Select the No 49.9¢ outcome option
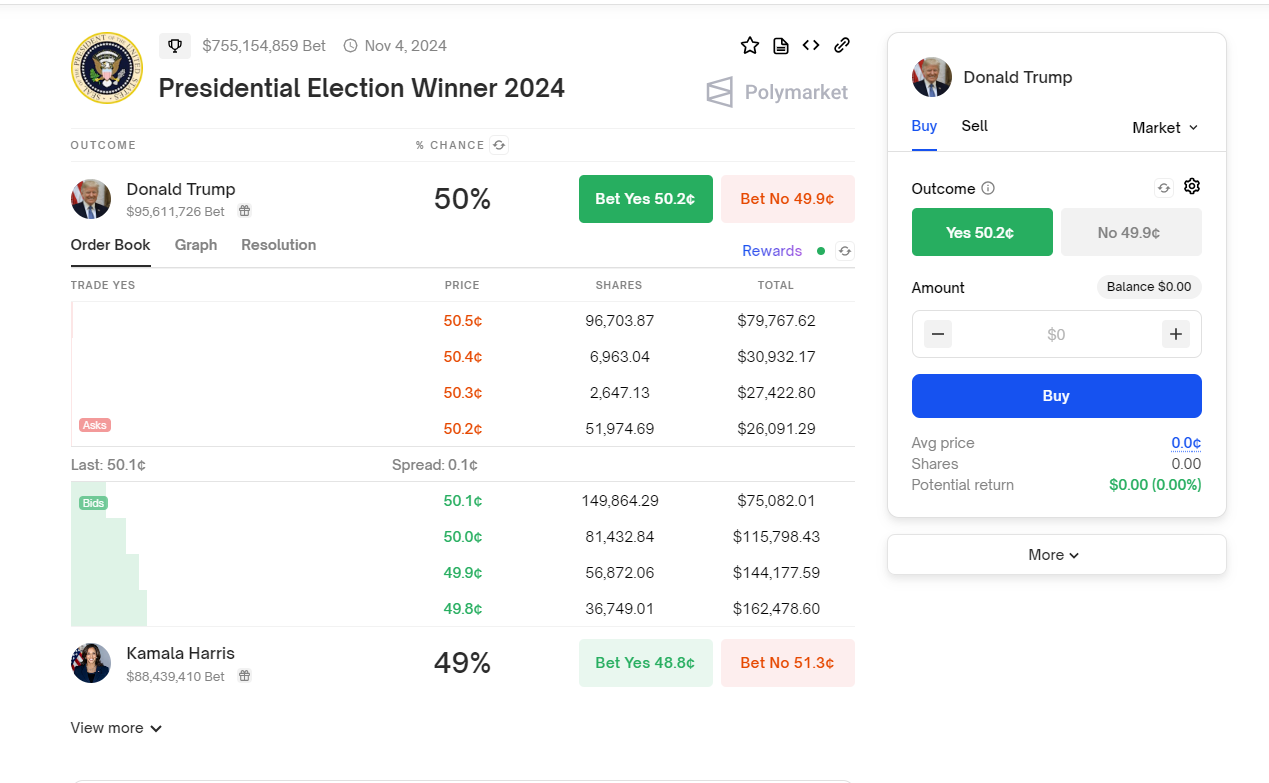The height and width of the screenshot is (783, 1269). (1130, 232)
